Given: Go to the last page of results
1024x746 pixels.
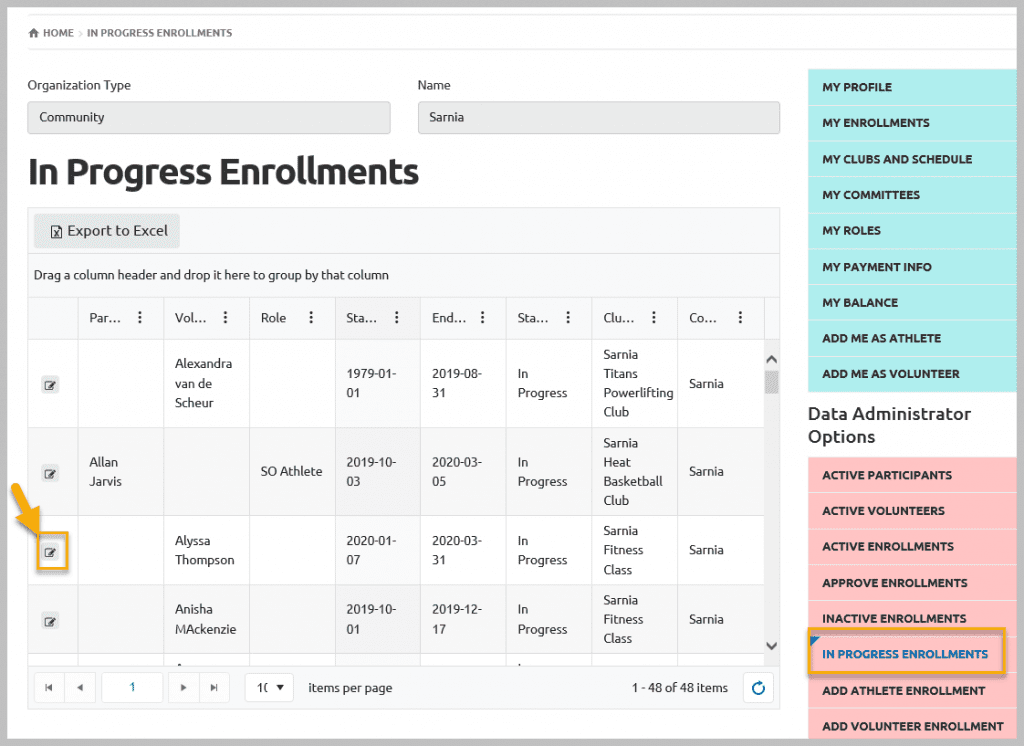Looking at the screenshot, I should click(x=213, y=688).
